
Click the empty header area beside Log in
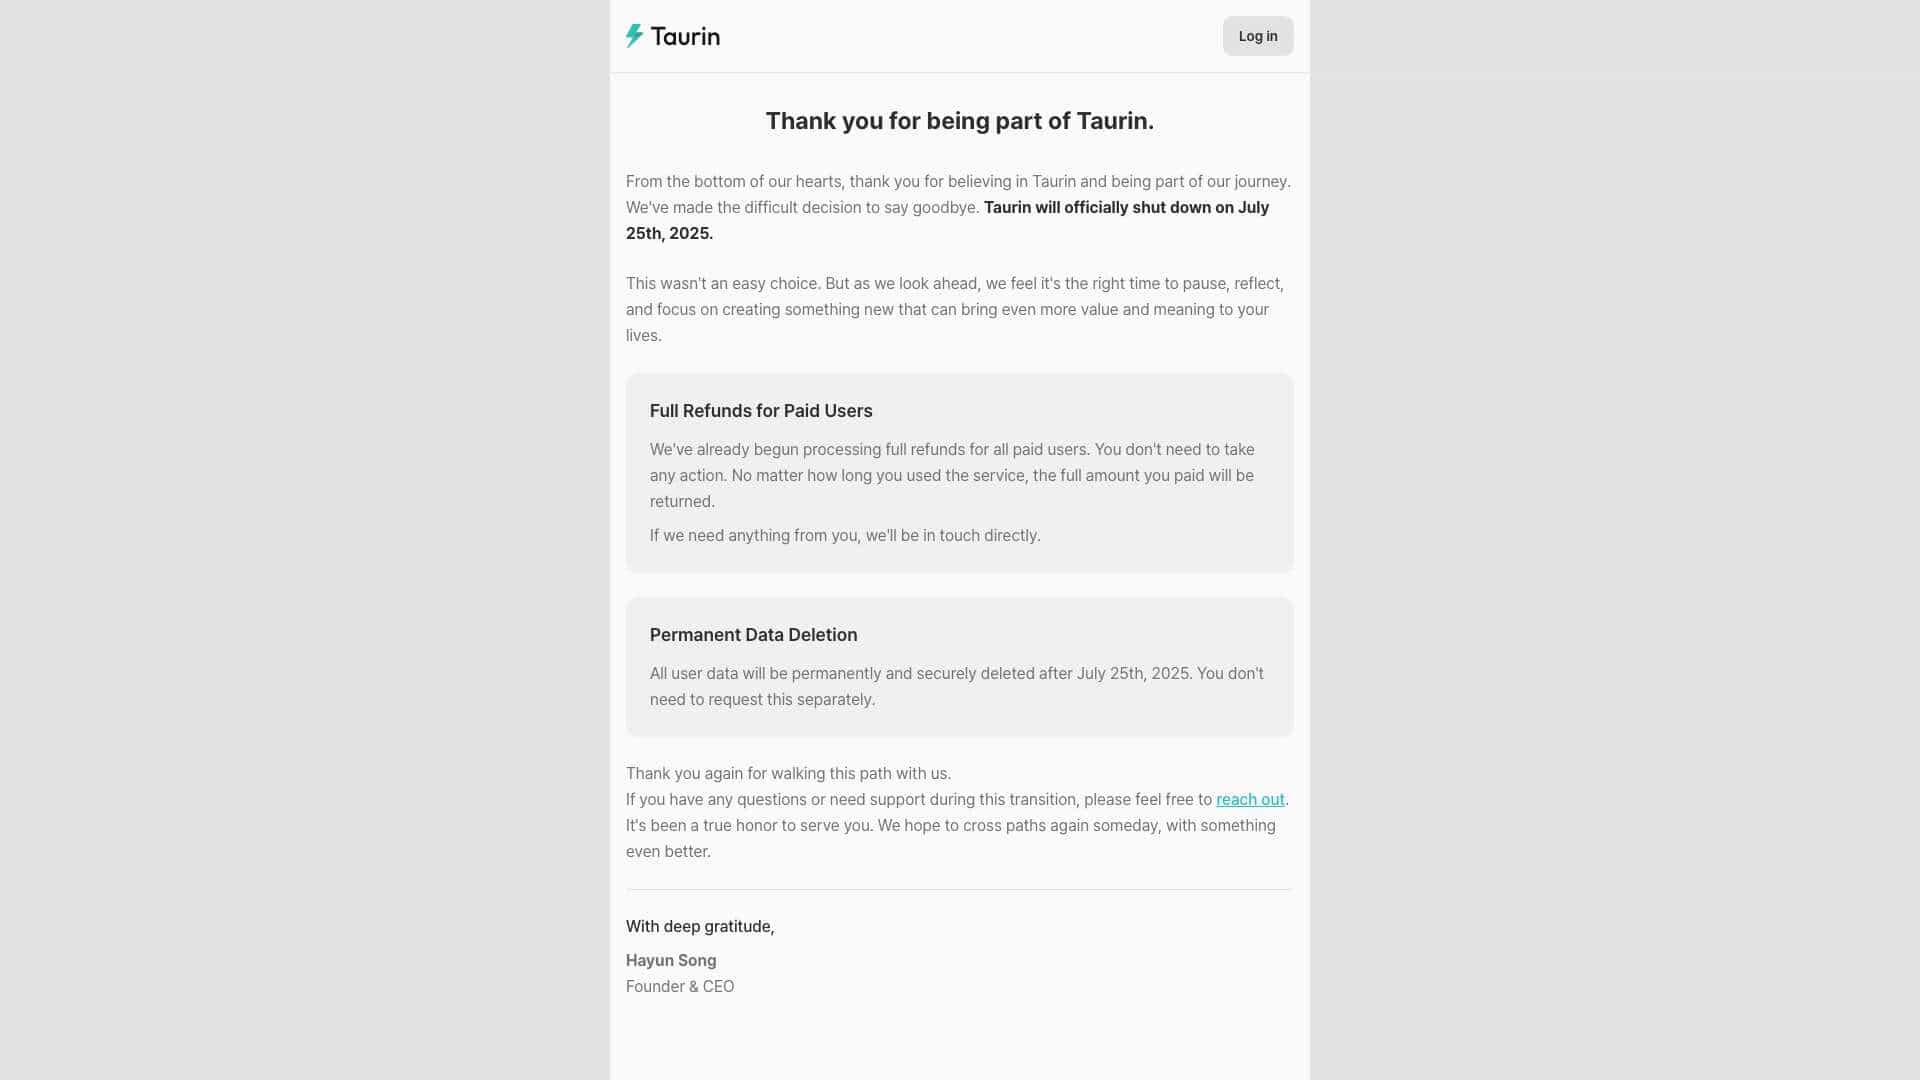tap(970, 36)
